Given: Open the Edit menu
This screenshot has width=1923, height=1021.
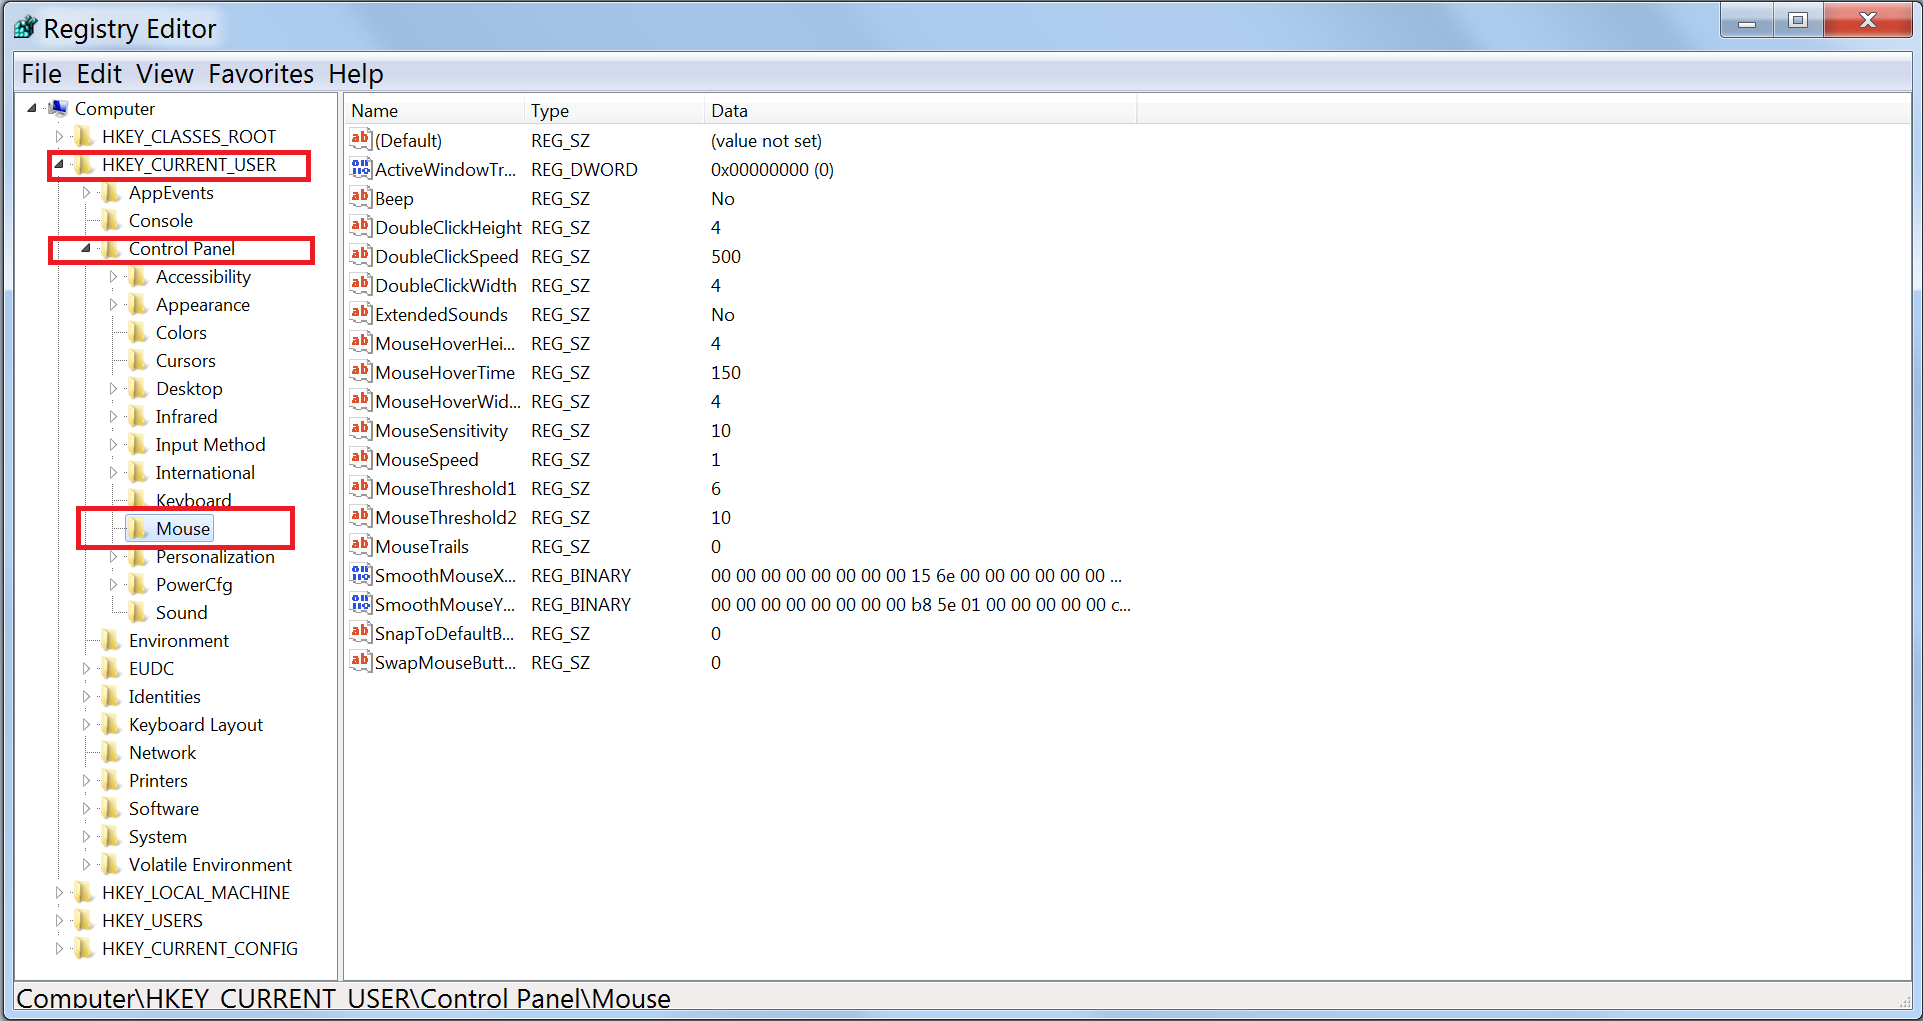Looking at the screenshot, I should coord(99,74).
